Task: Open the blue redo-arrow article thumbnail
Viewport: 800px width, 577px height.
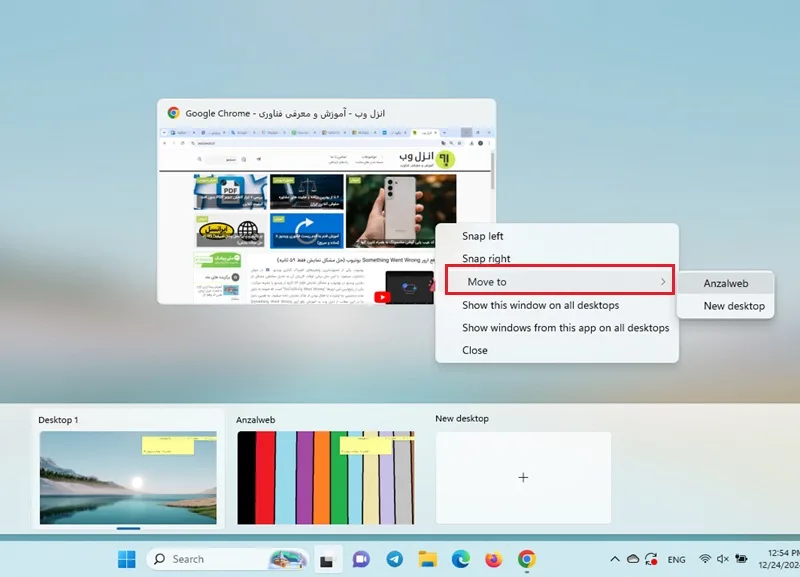Action: pyautogui.click(x=307, y=230)
